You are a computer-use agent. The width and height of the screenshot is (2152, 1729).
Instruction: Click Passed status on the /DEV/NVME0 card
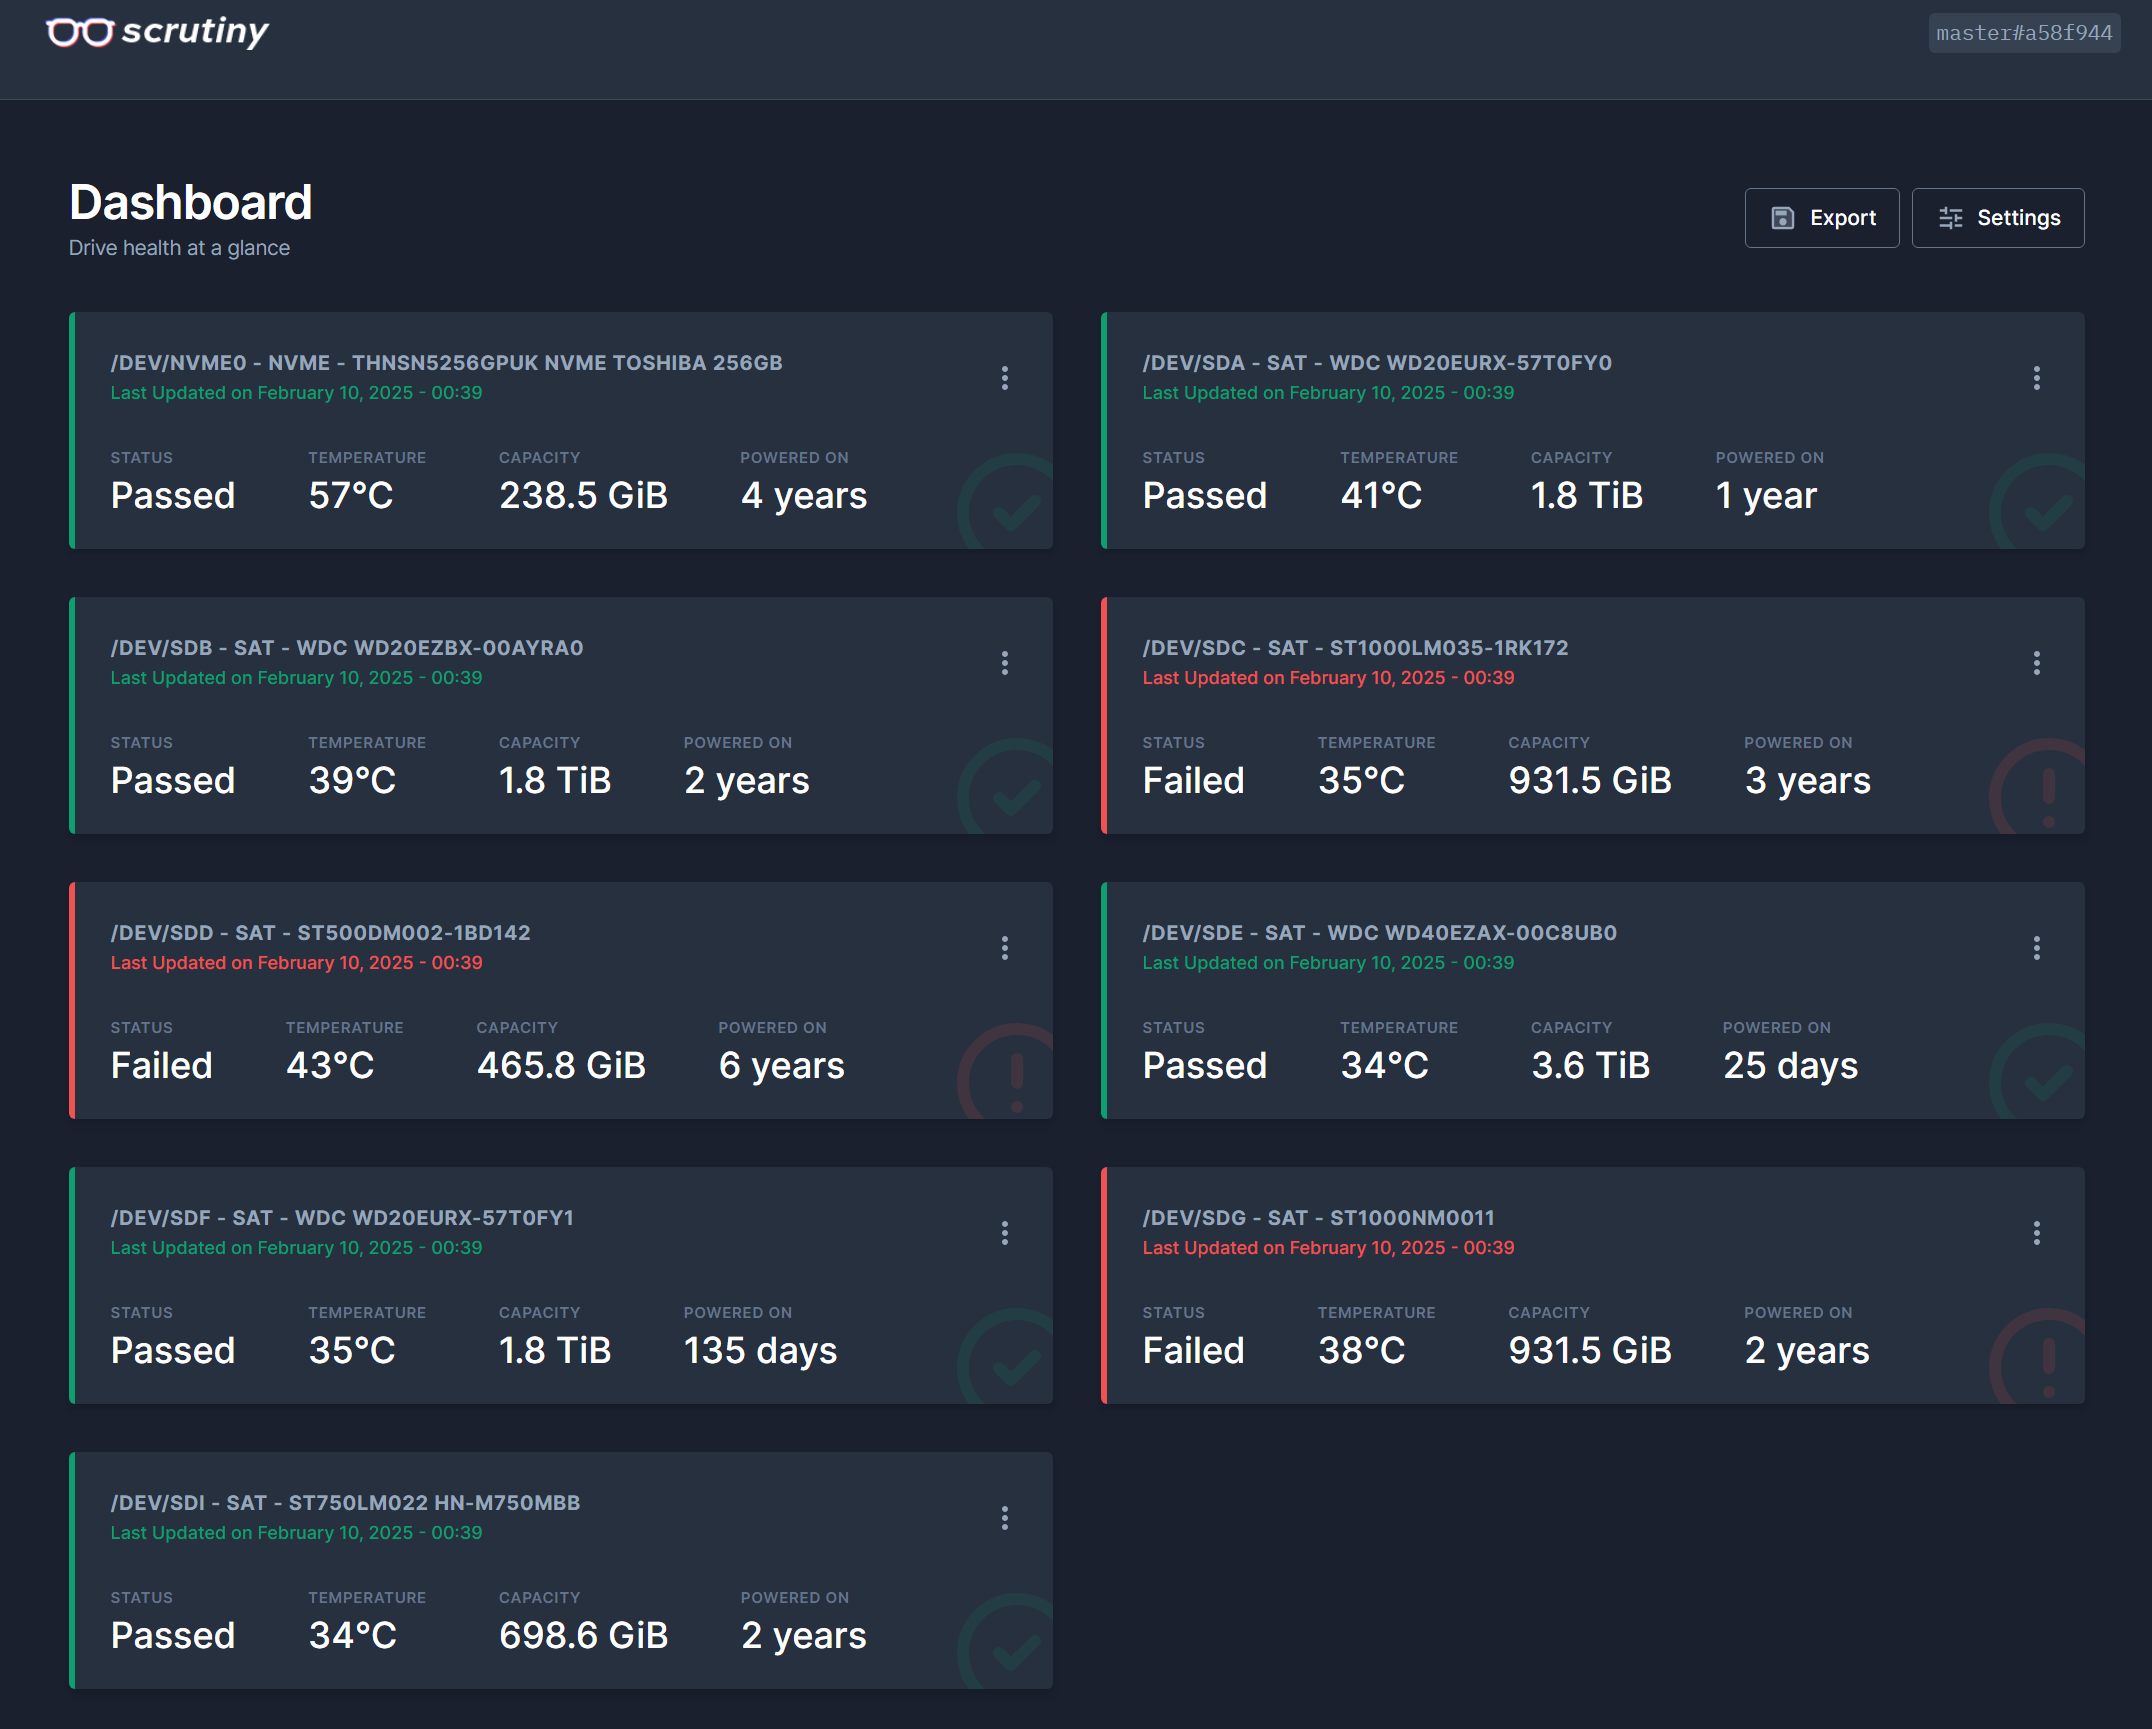(x=172, y=496)
